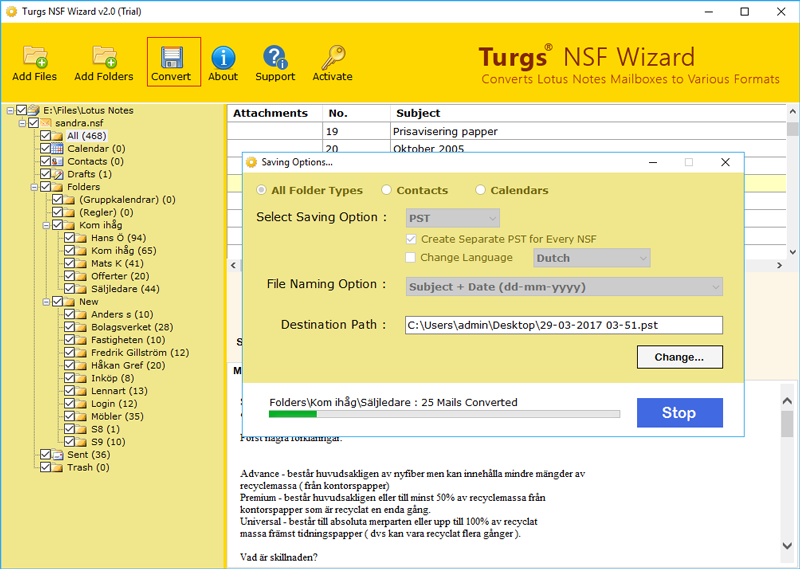800x569 pixels.
Task: Click the Convert floppy disk icon
Action: [172, 57]
